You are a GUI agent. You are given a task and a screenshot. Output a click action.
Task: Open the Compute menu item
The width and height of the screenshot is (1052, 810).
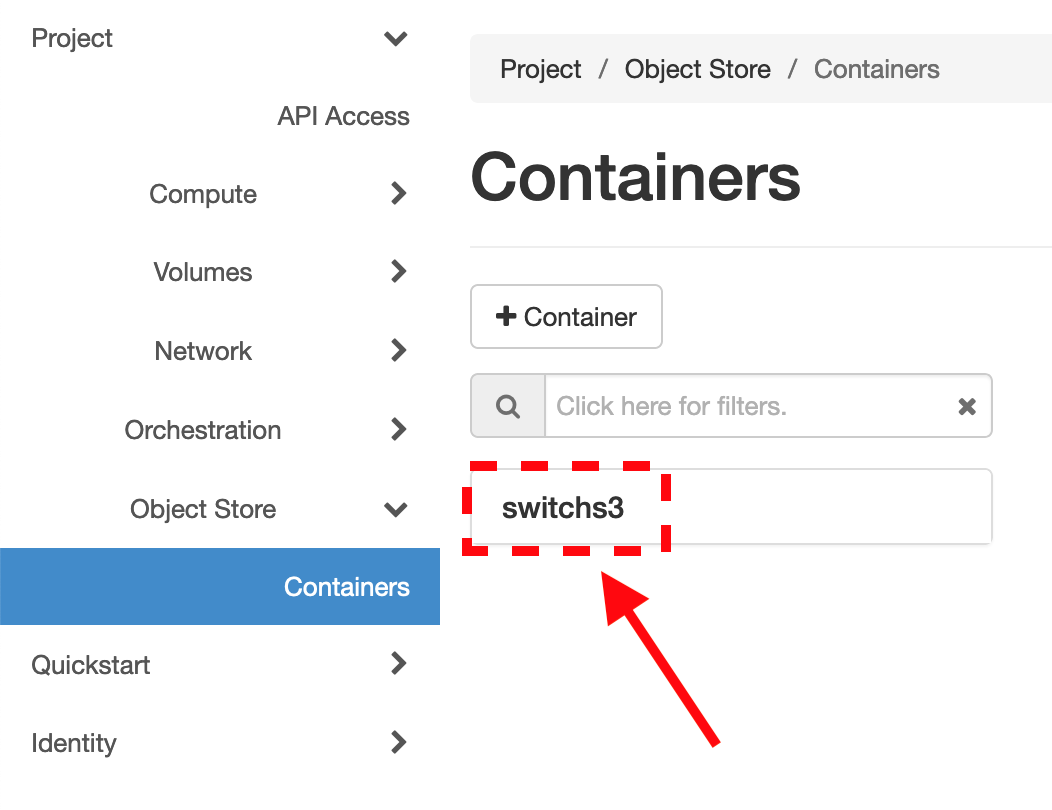tap(203, 194)
